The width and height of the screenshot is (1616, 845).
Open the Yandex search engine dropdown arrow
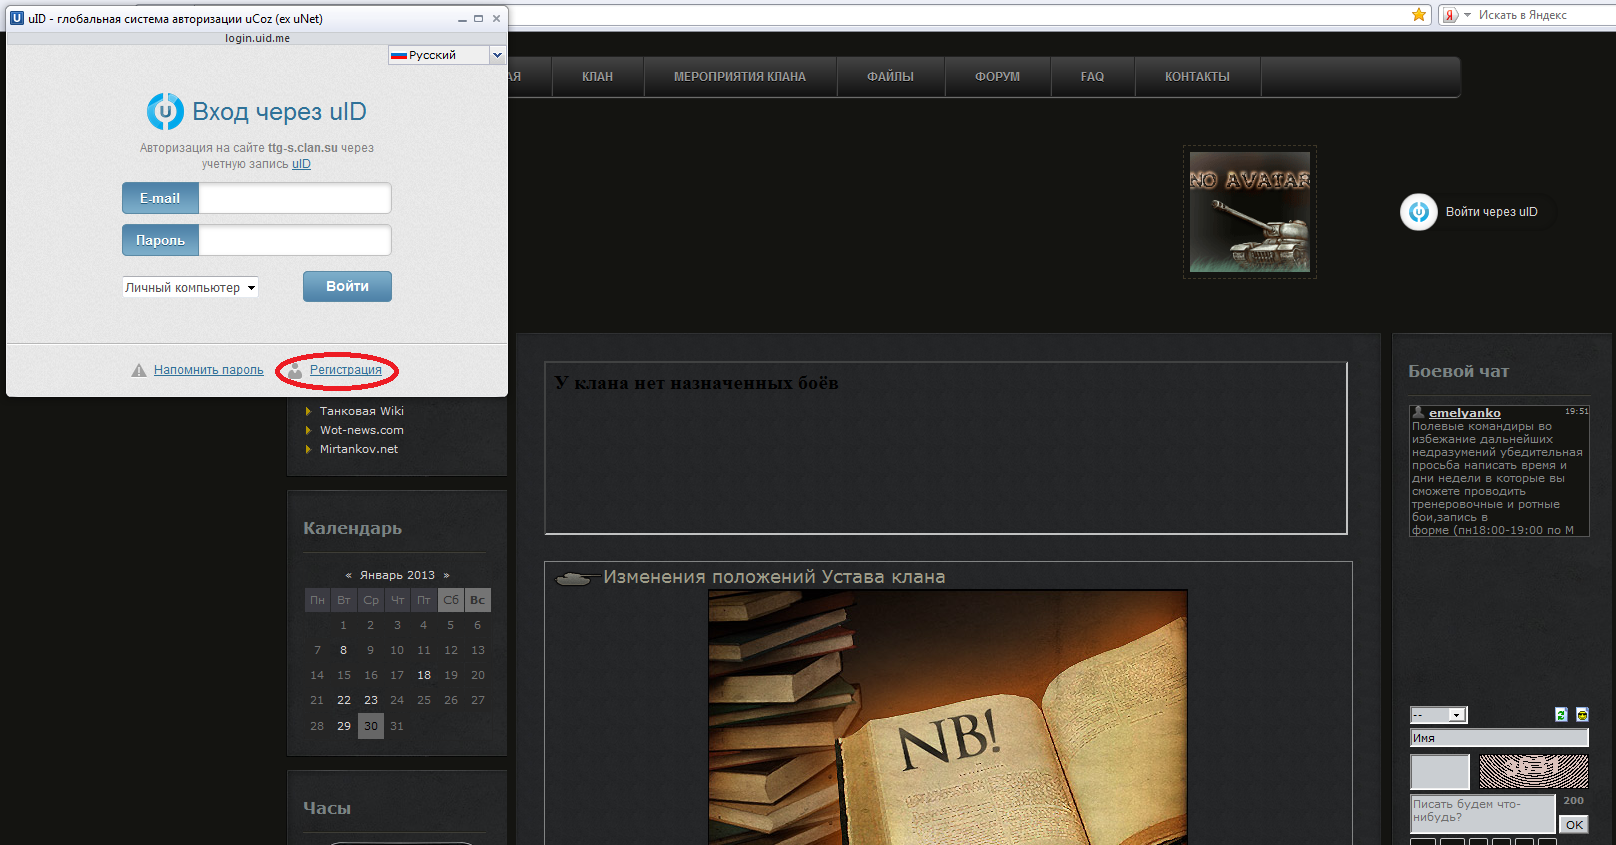click(1467, 15)
